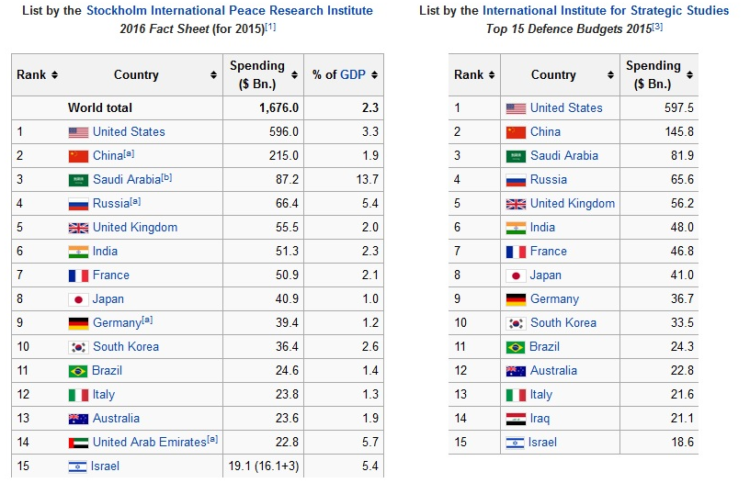Viewport: 750px width, 483px height.
Task: Open United States link in SIPRI table
Action: coord(129,132)
